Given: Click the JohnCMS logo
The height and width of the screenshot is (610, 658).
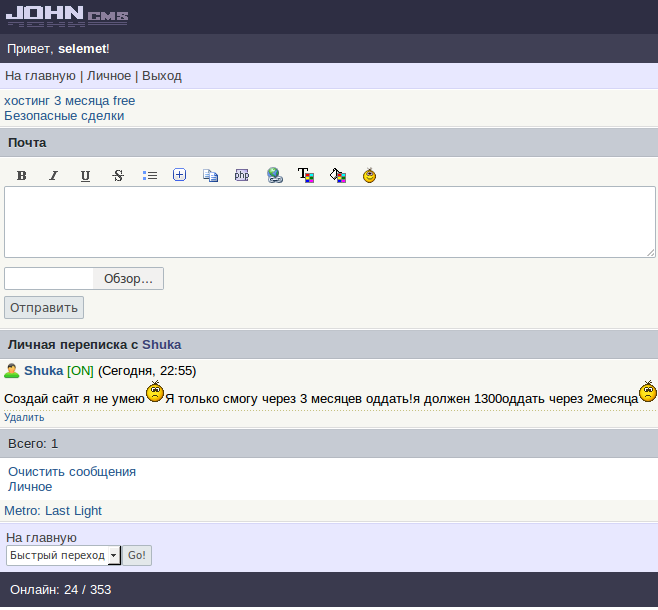Looking at the screenshot, I should click(67, 16).
